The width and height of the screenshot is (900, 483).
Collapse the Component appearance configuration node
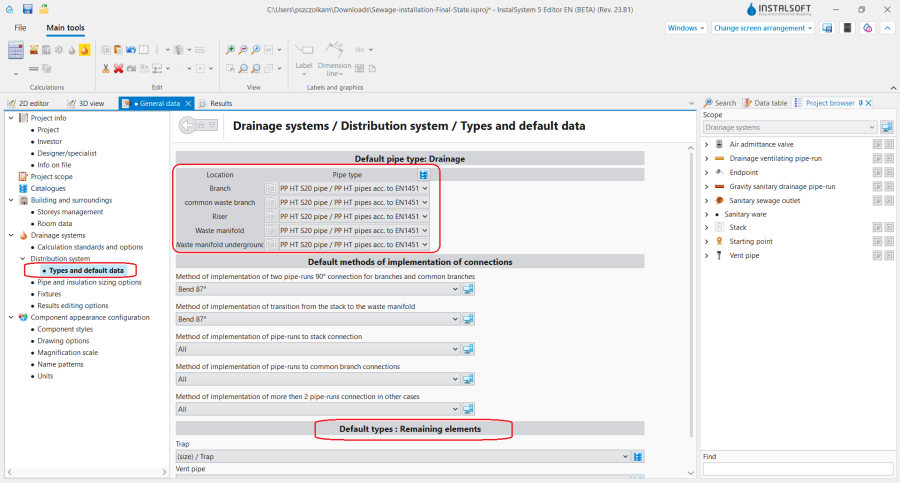(11, 317)
